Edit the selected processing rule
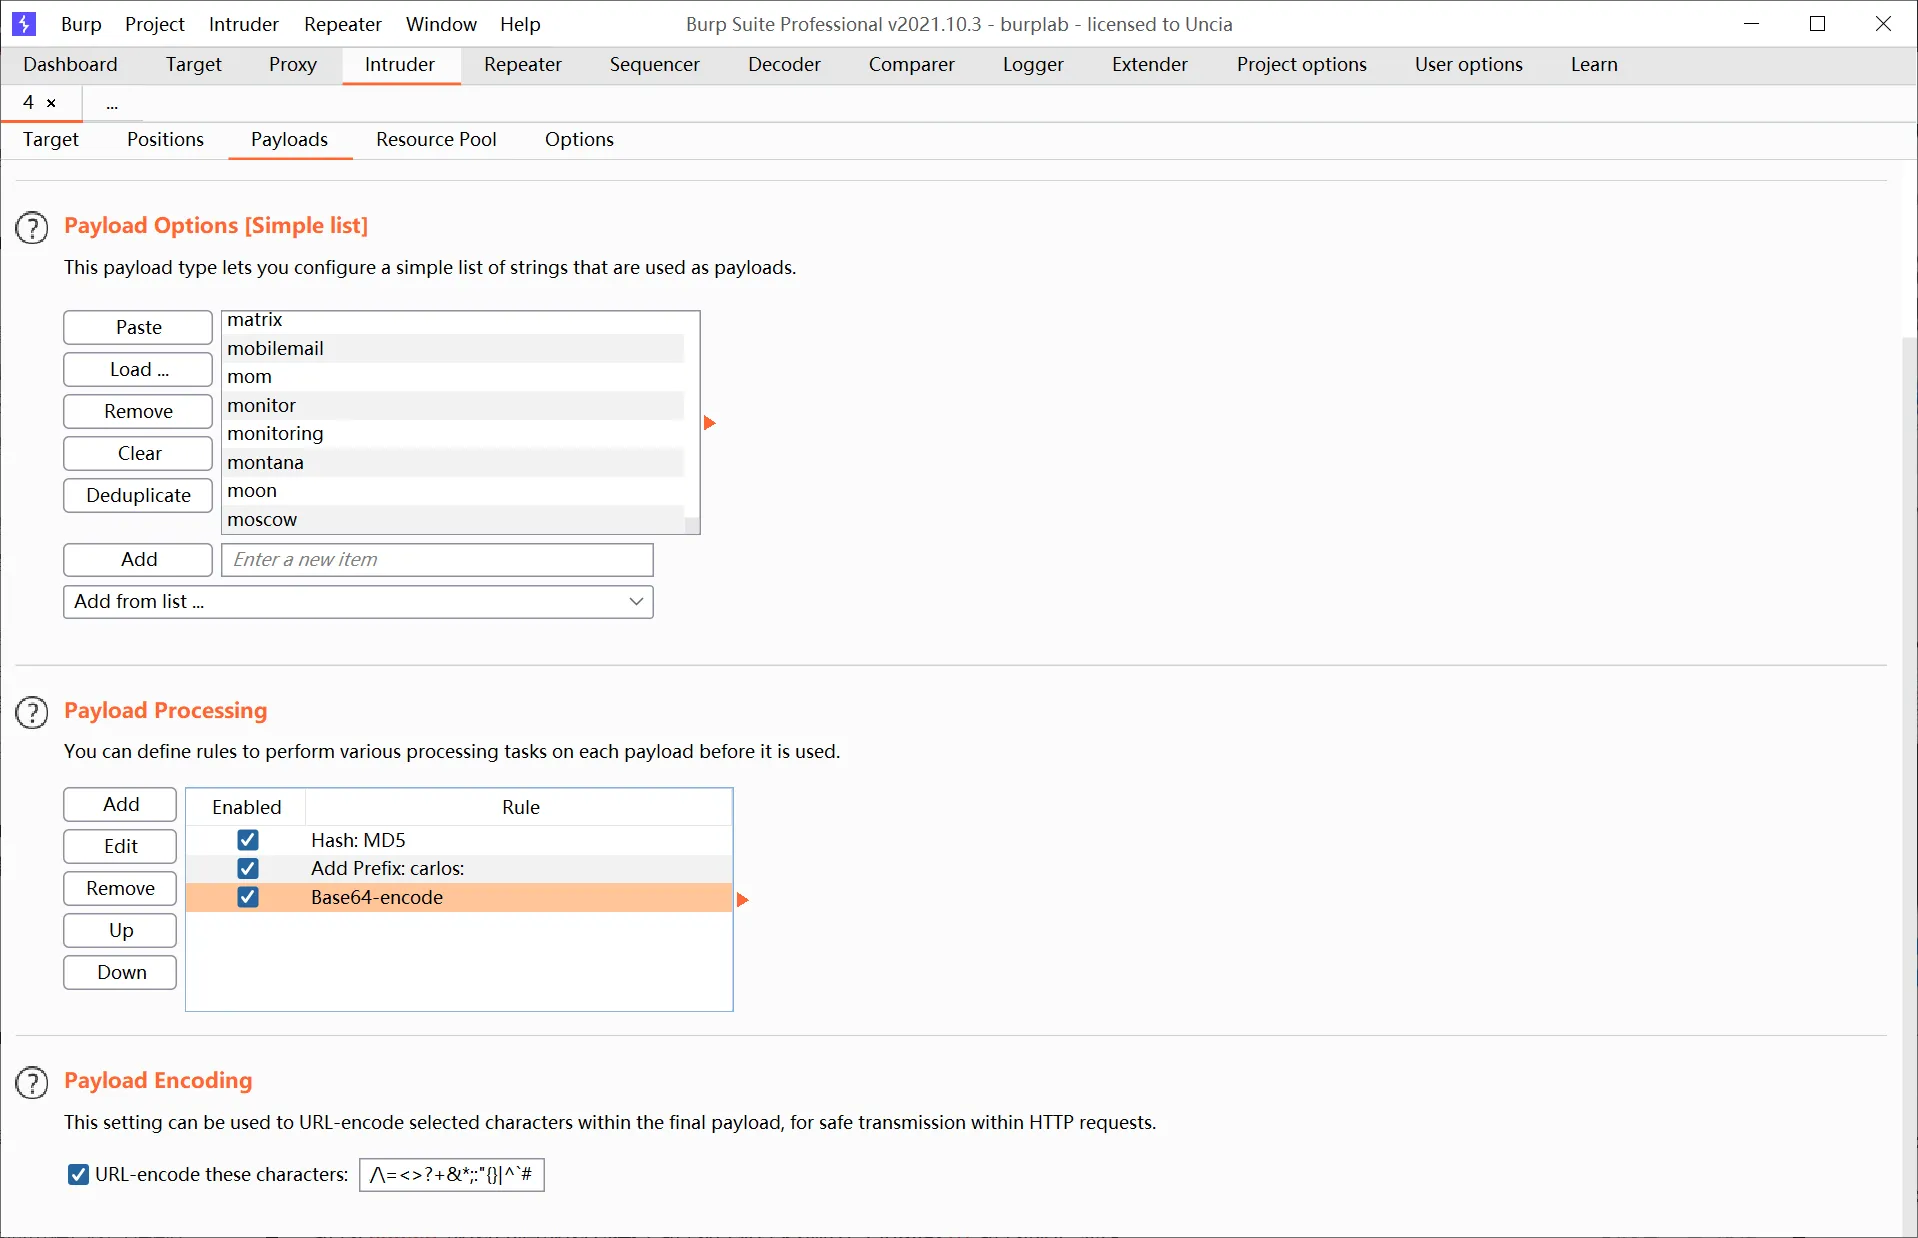 tap(120, 846)
